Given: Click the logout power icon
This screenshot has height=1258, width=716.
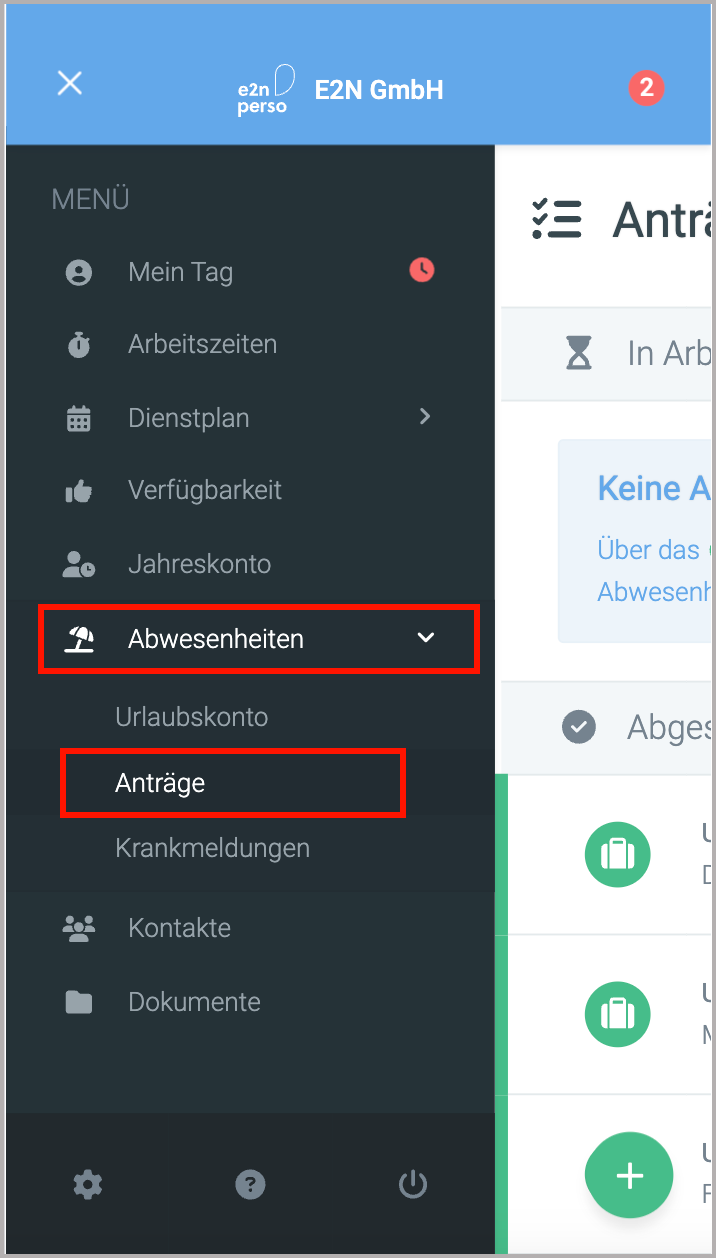Looking at the screenshot, I should coord(412,1184).
